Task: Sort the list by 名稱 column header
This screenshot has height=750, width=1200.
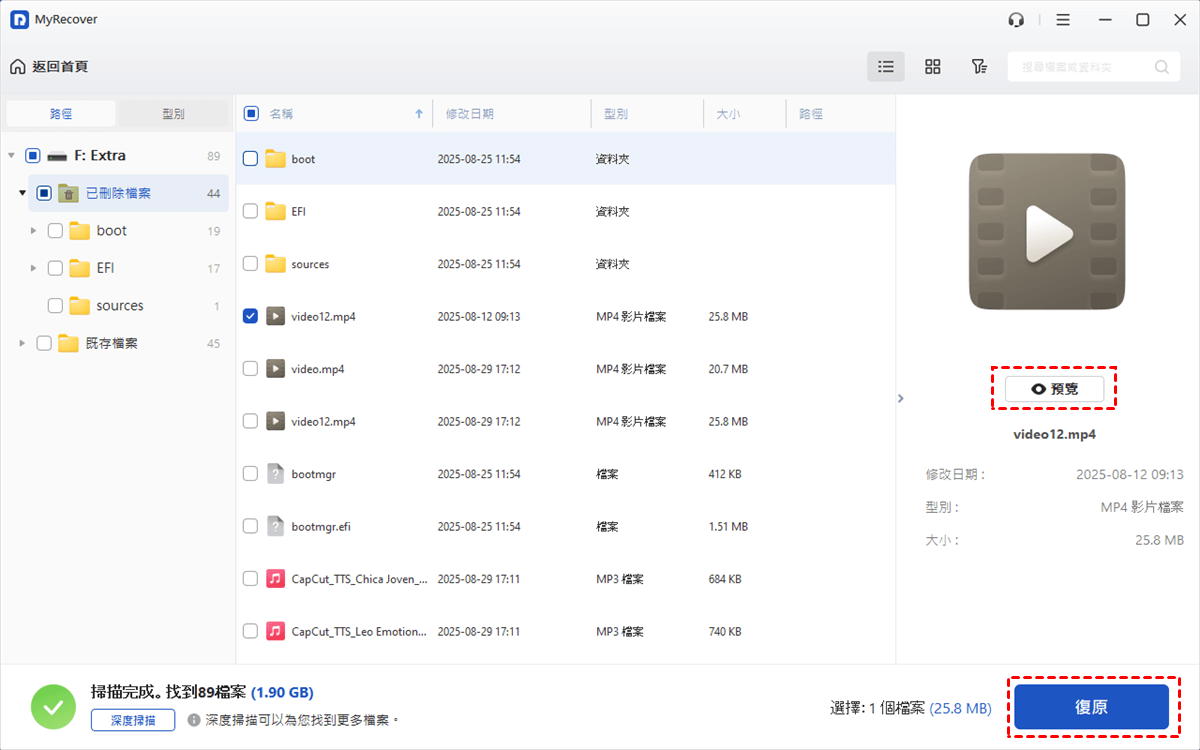Action: click(x=282, y=114)
